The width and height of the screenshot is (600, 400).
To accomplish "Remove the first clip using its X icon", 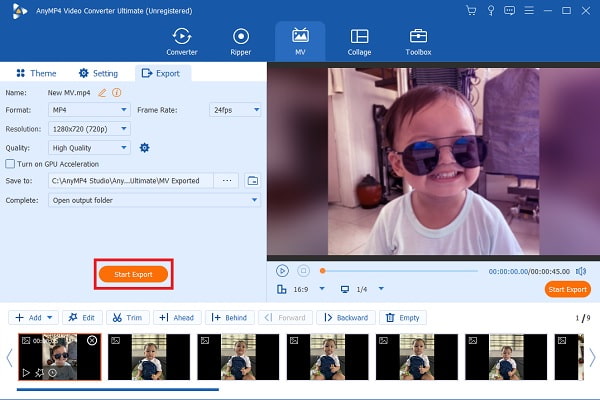I will click(x=92, y=341).
